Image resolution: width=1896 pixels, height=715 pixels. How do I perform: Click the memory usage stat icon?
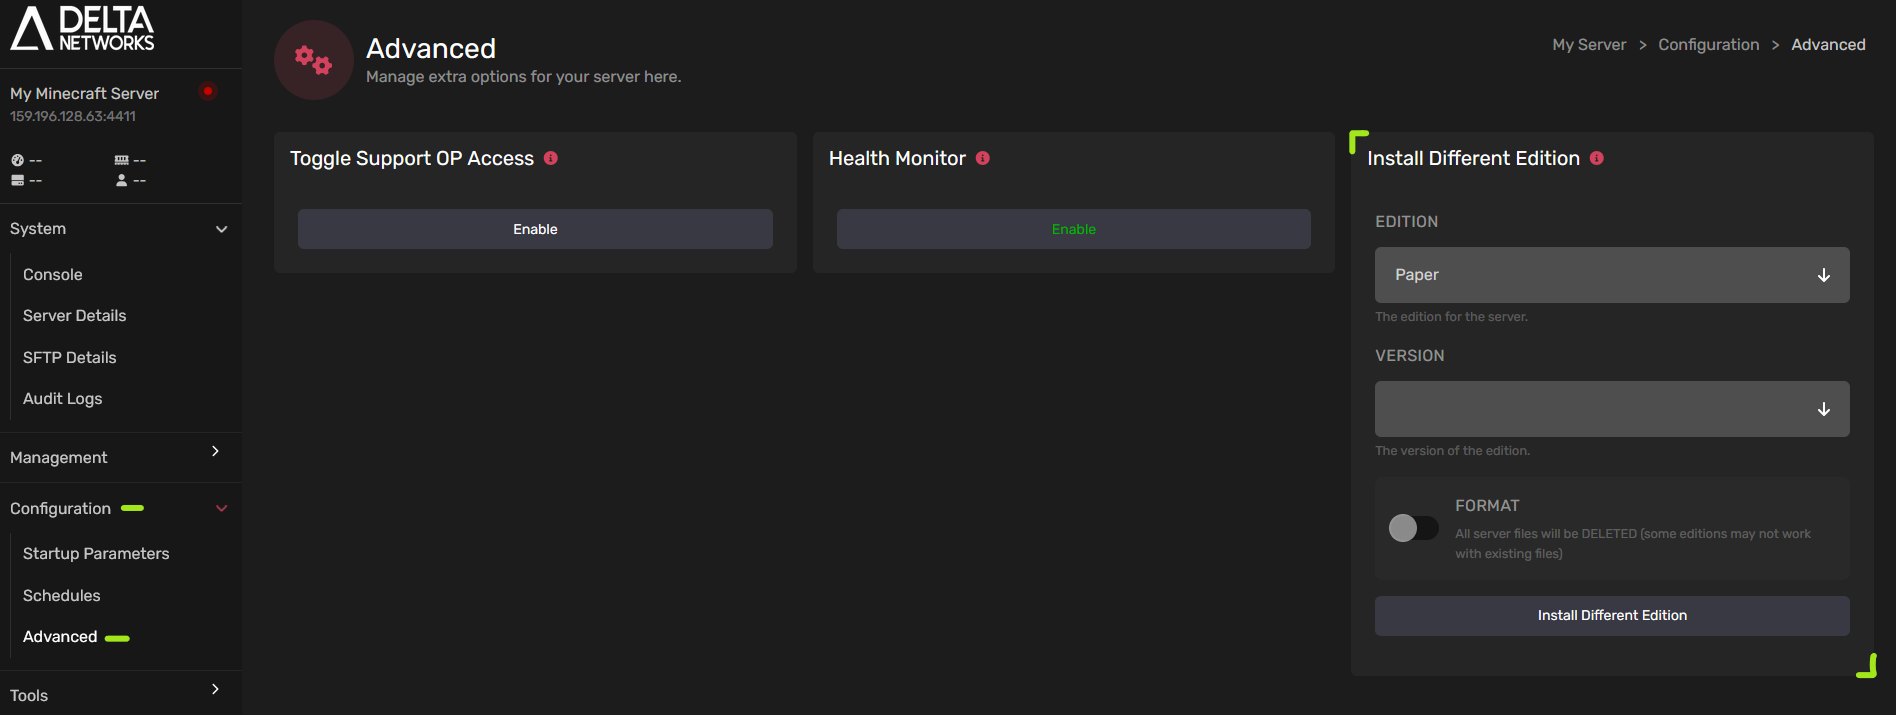pyautogui.click(x=121, y=160)
